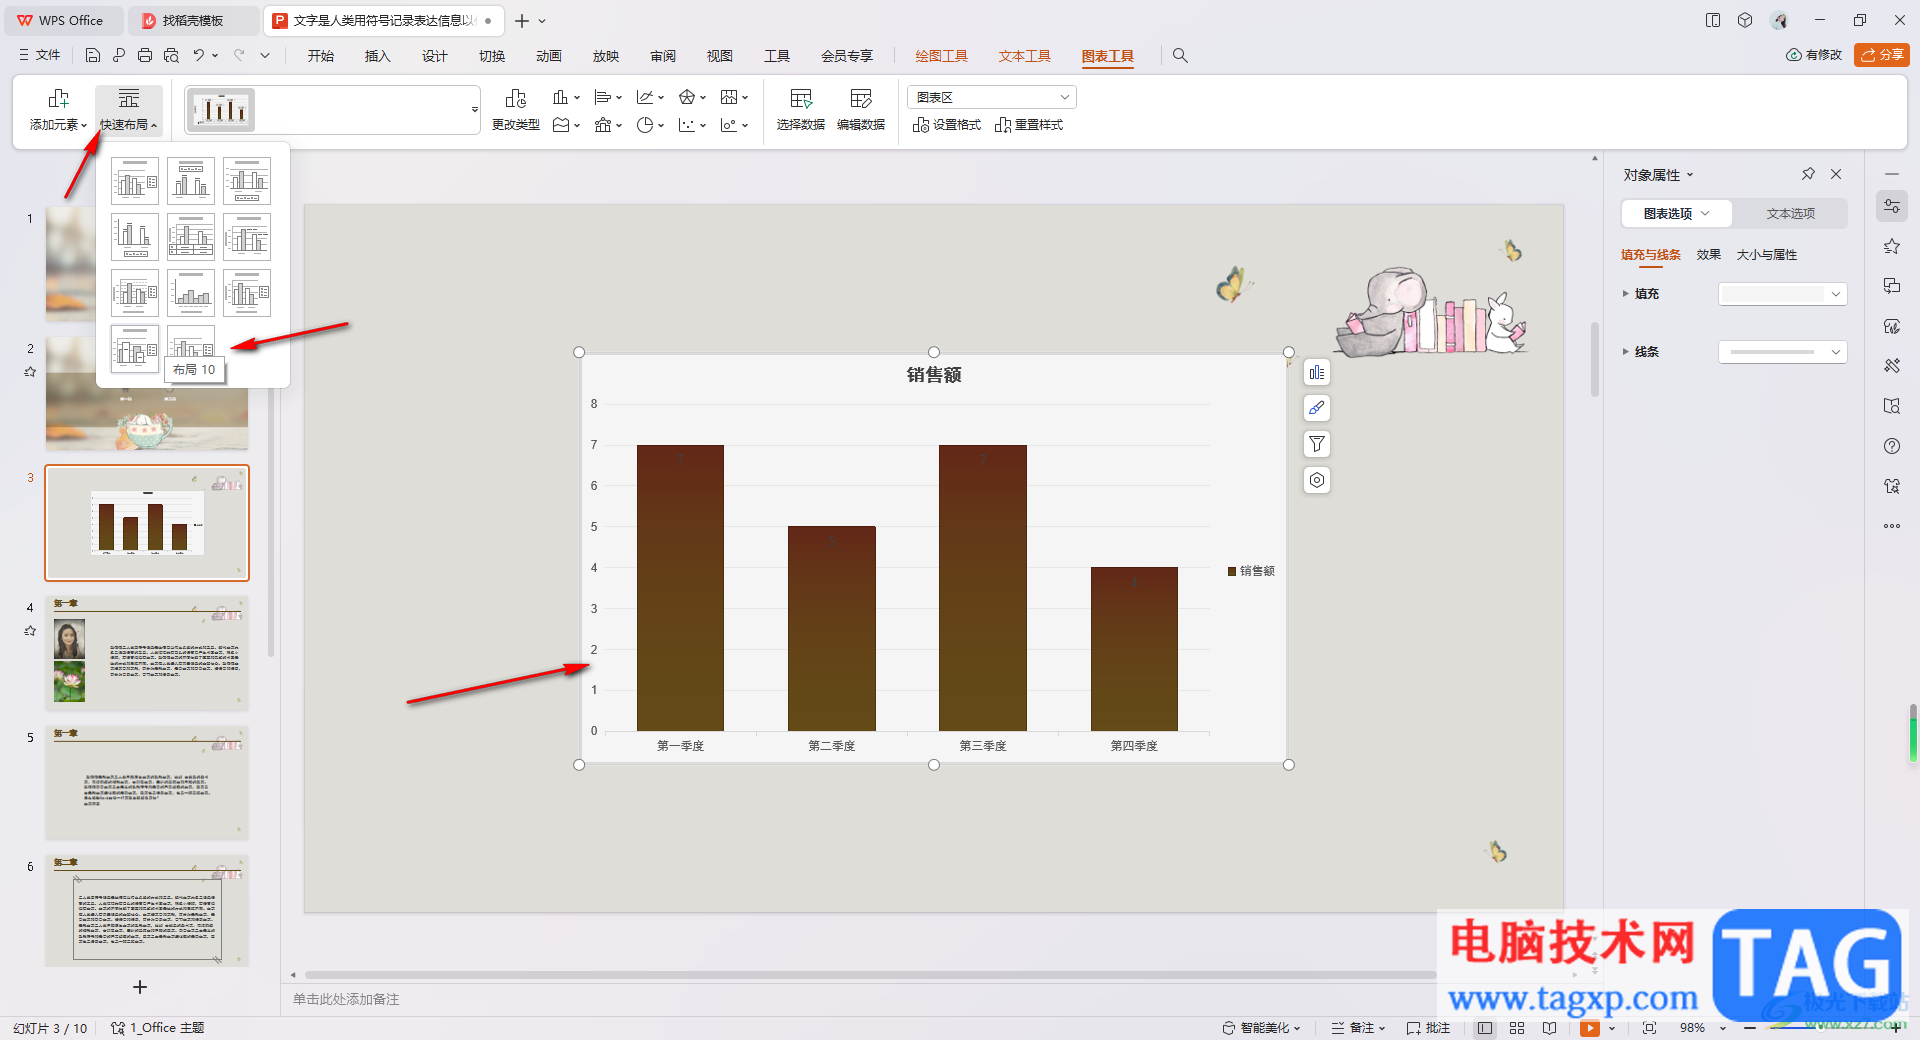Screen dimensions: 1920x1040
Task: Click the Comments (批注) button in status bar
Action: click(1428, 1028)
